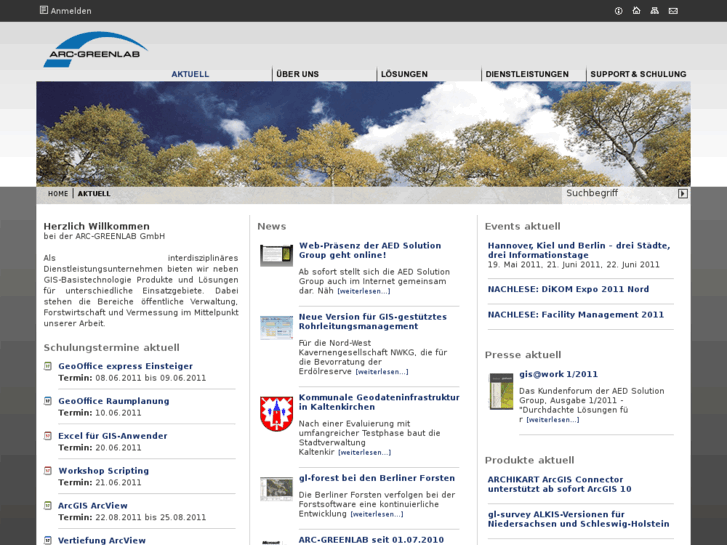The image size is (727, 545).
Task: Open ARC-GREENLAB seit 01.07.2010 article
Action: [371, 539]
